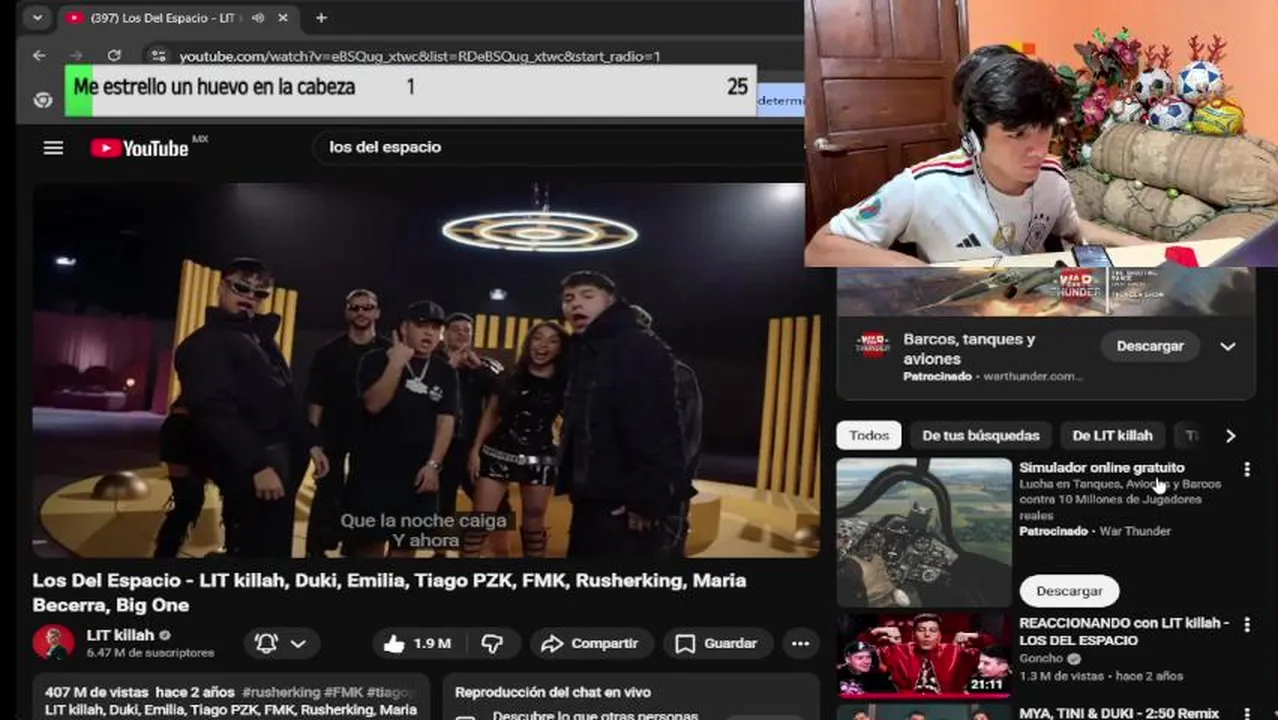Image resolution: width=1278 pixels, height=720 pixels.
Task: Open options for MYA, TINI & DUKI video
Action: (x=1246, y=713)
